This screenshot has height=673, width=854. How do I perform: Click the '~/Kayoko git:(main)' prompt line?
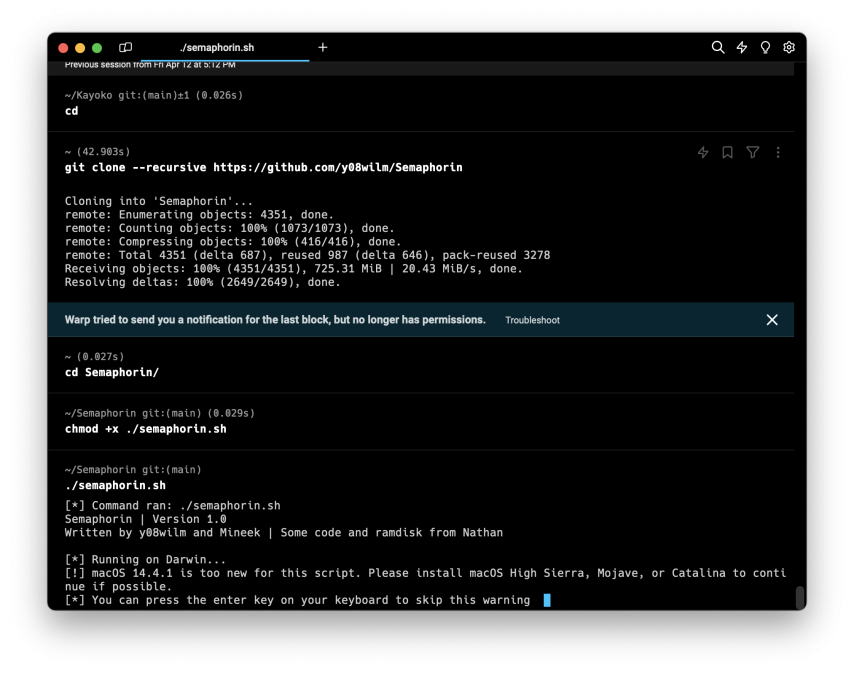[154, 95]
